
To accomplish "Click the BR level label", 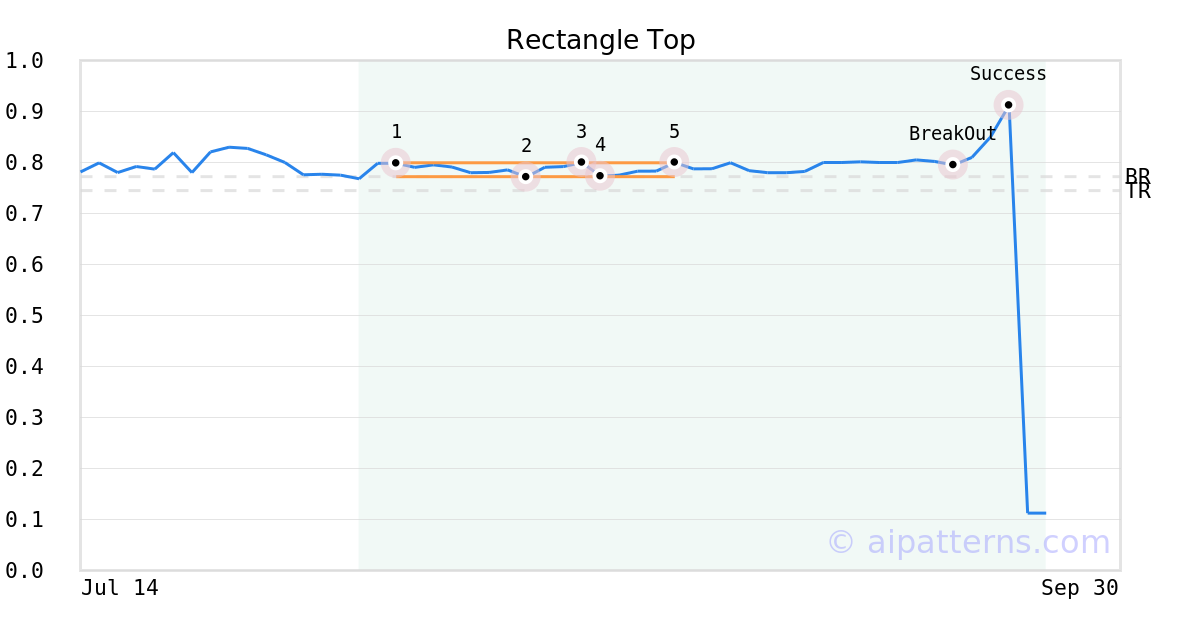I will point(1137,176).
